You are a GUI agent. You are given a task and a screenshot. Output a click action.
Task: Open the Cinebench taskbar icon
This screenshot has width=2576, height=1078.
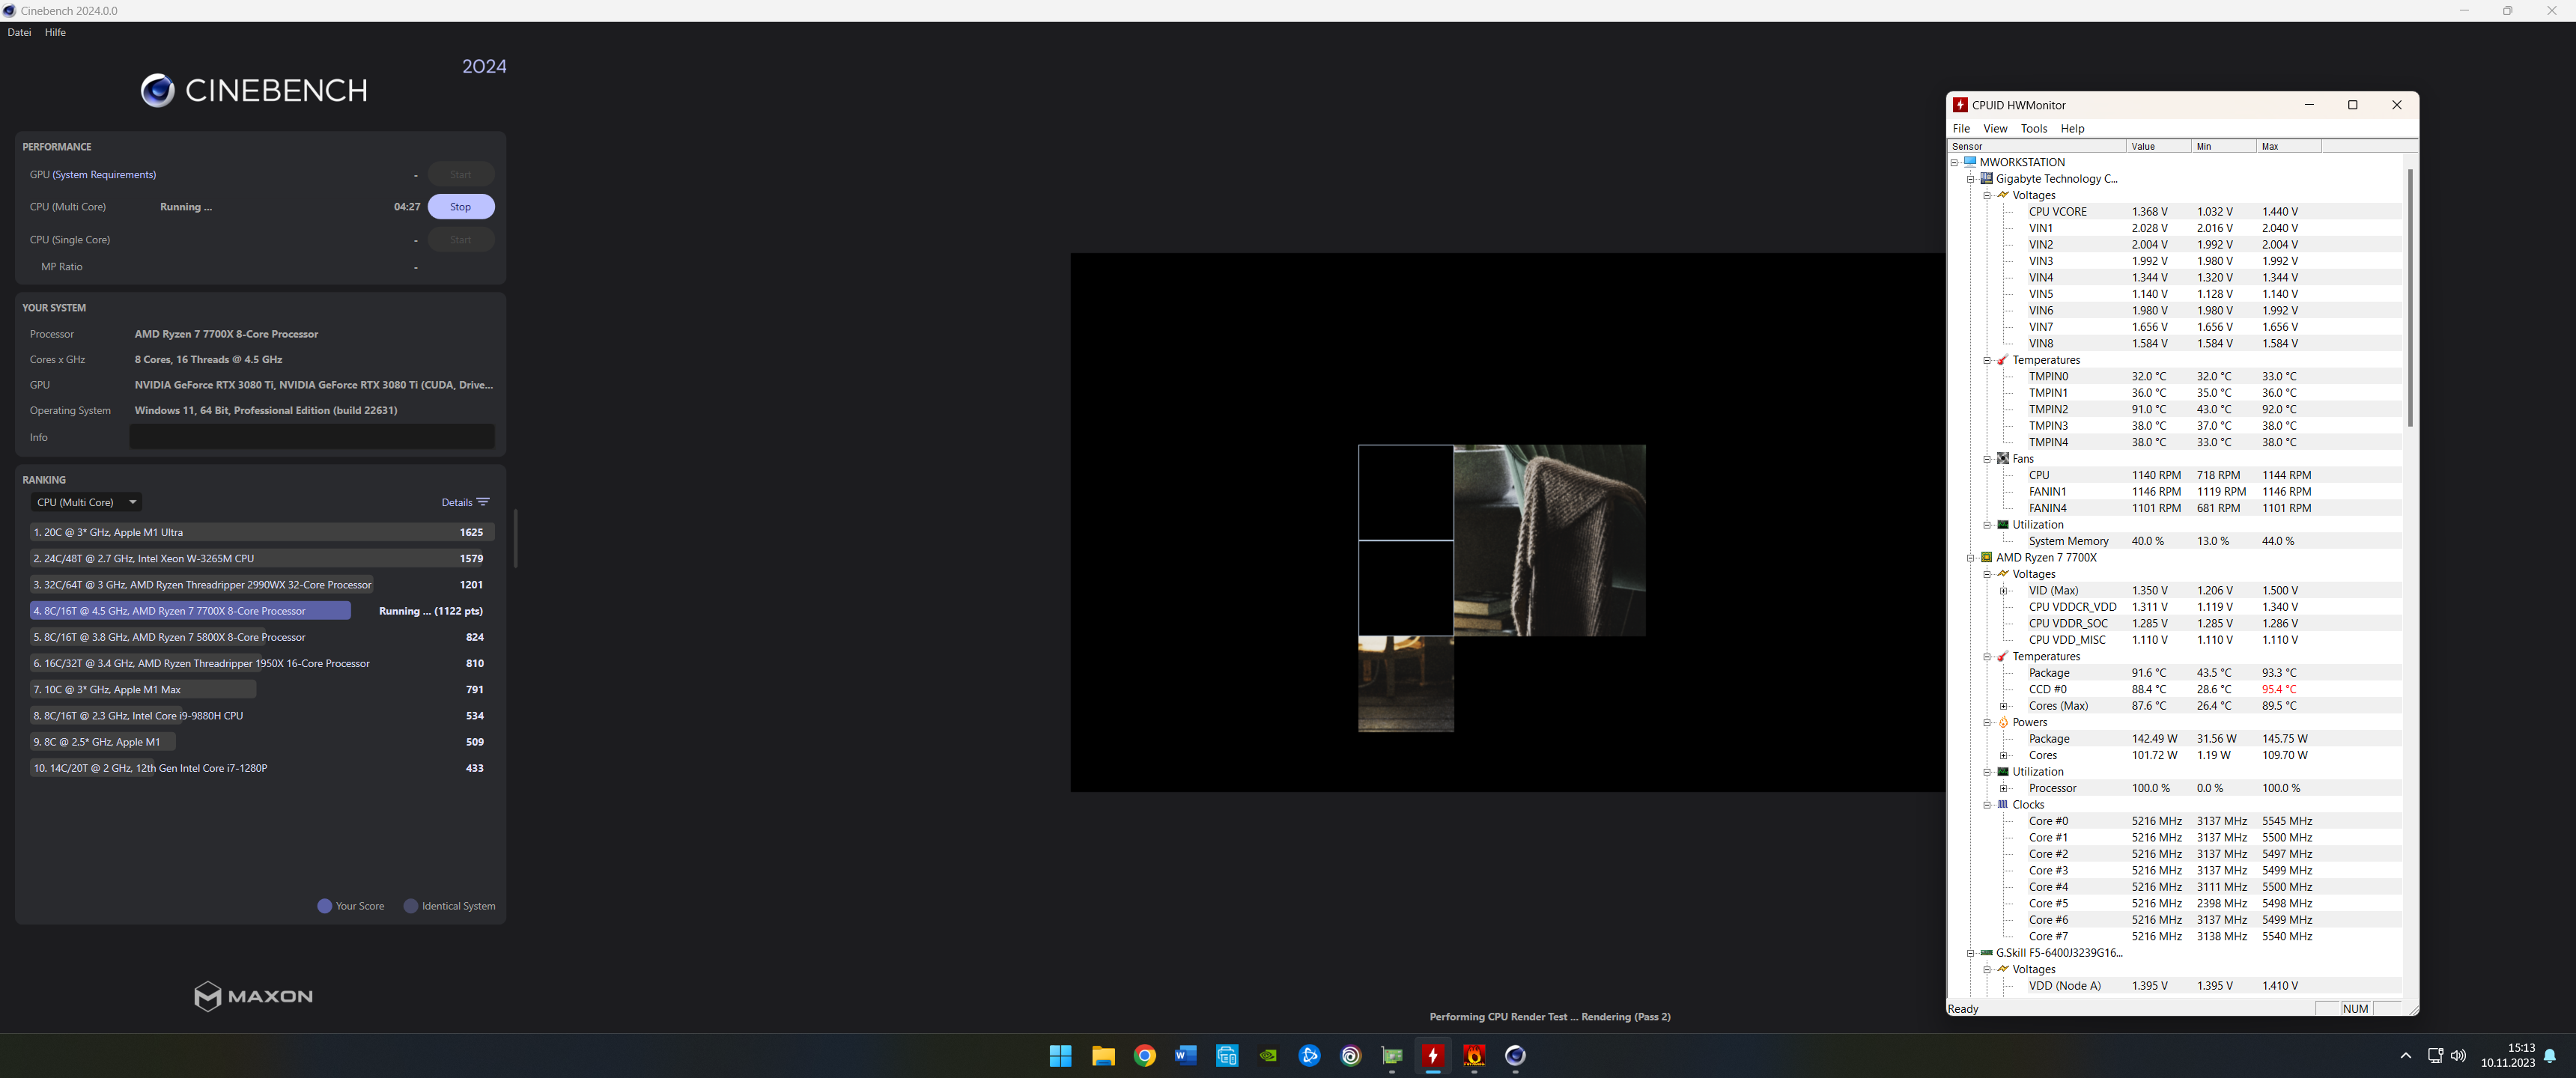point(1515,1055)
